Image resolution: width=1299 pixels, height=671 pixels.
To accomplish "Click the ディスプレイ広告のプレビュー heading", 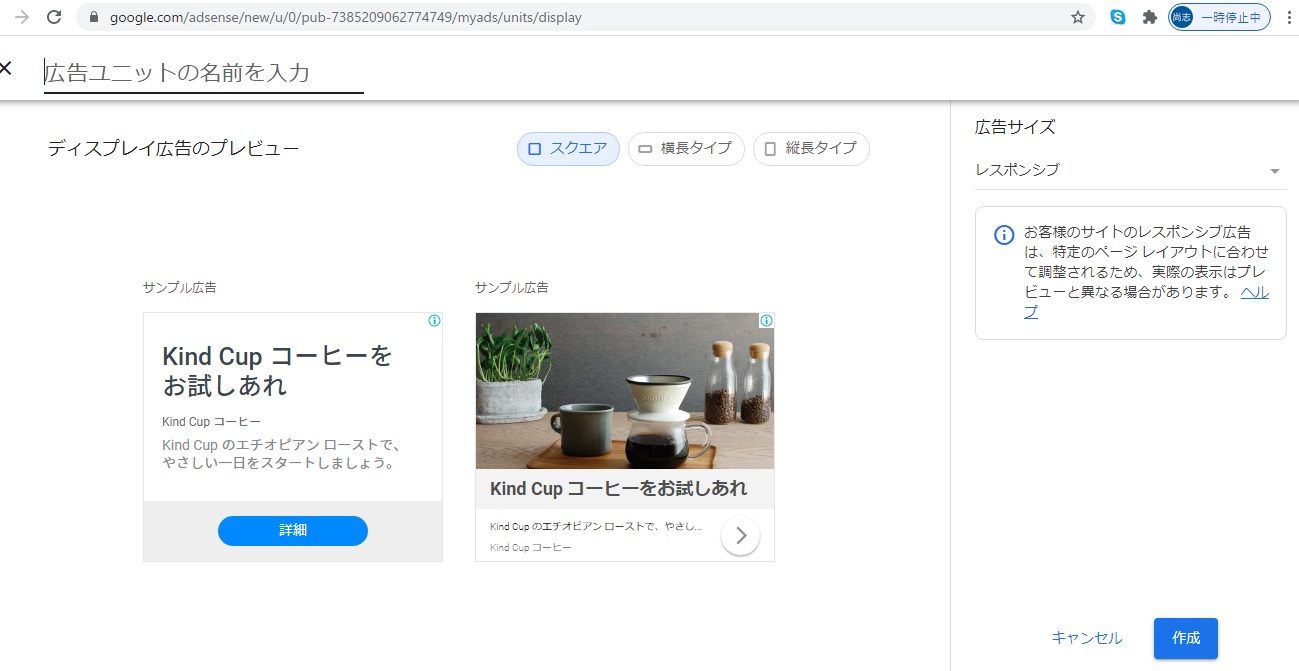I will (173, 149).
